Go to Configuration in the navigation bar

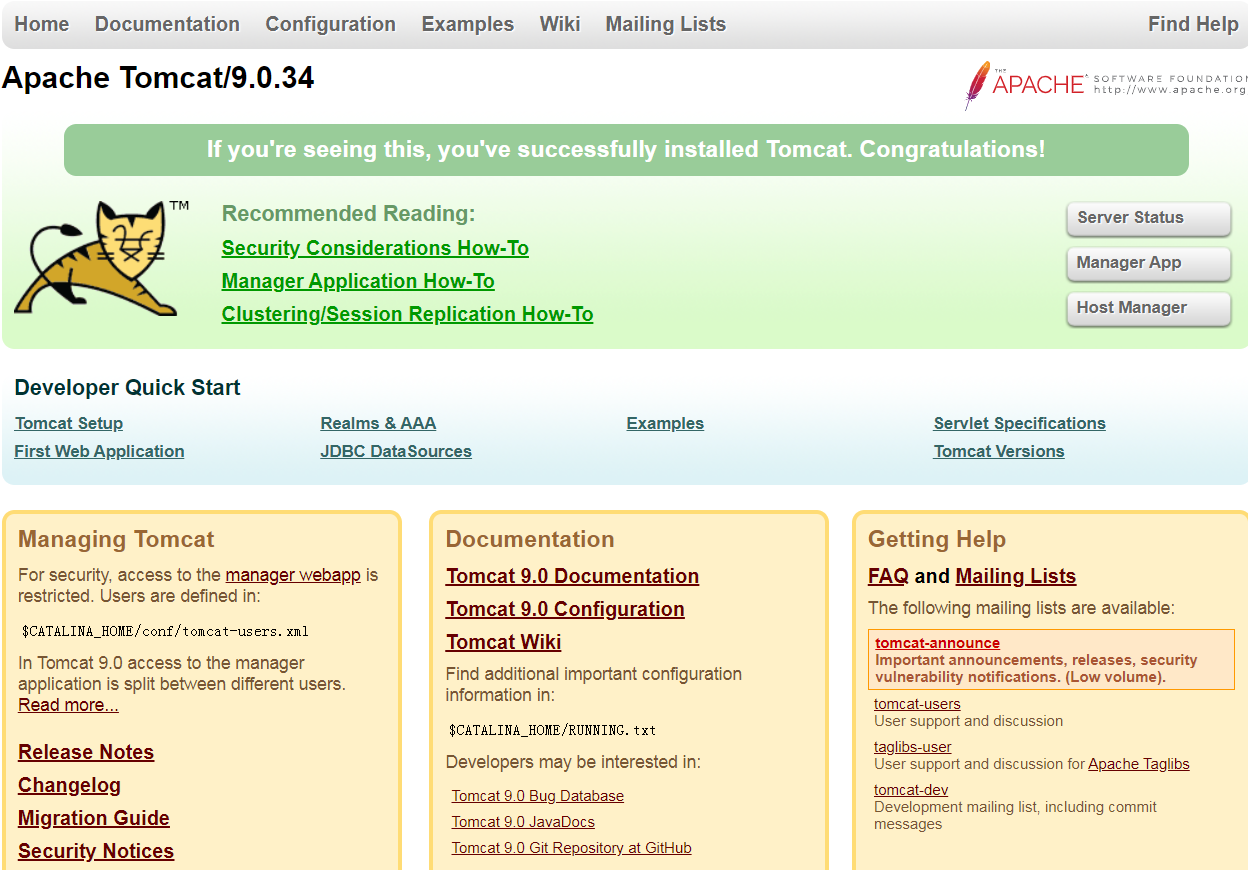click(x=330, y=24)
